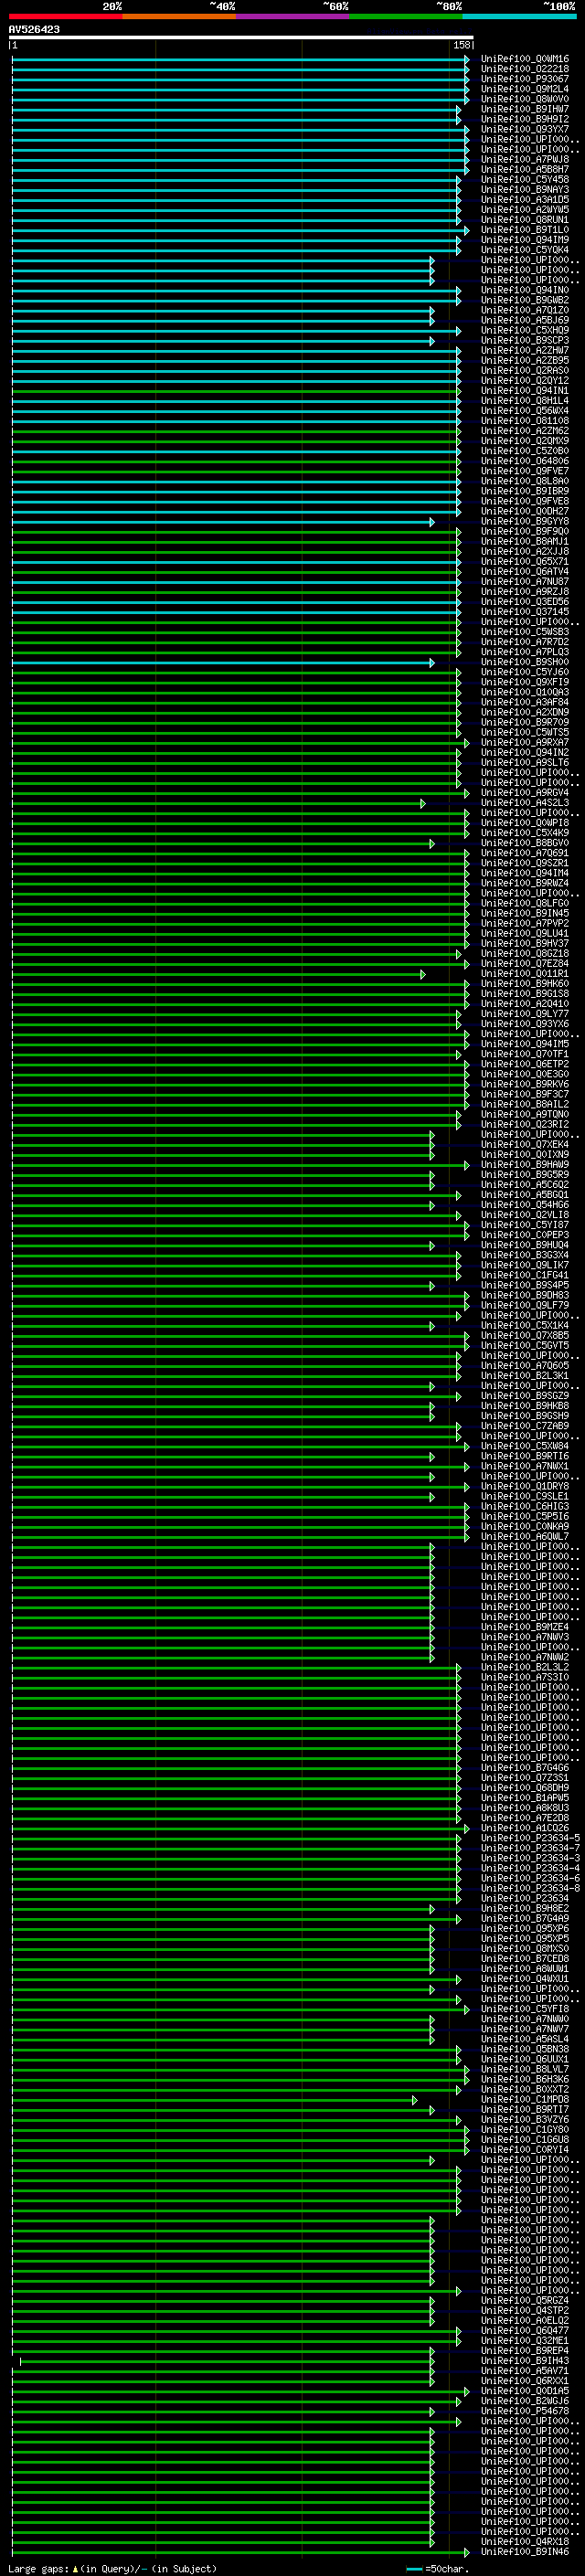Screen dimensions: 585x2576
Task: Click the orange ~40% identity legend segment
Action: (x=179, y=16)
